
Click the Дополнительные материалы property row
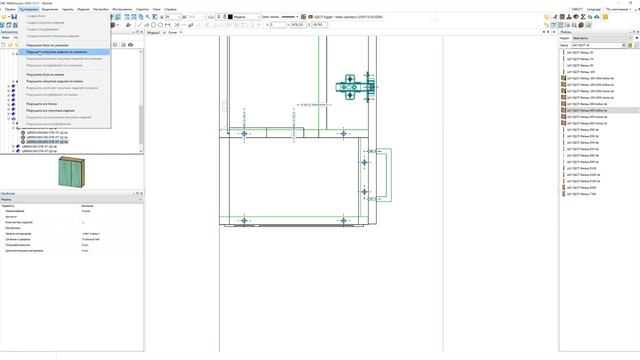71,251
